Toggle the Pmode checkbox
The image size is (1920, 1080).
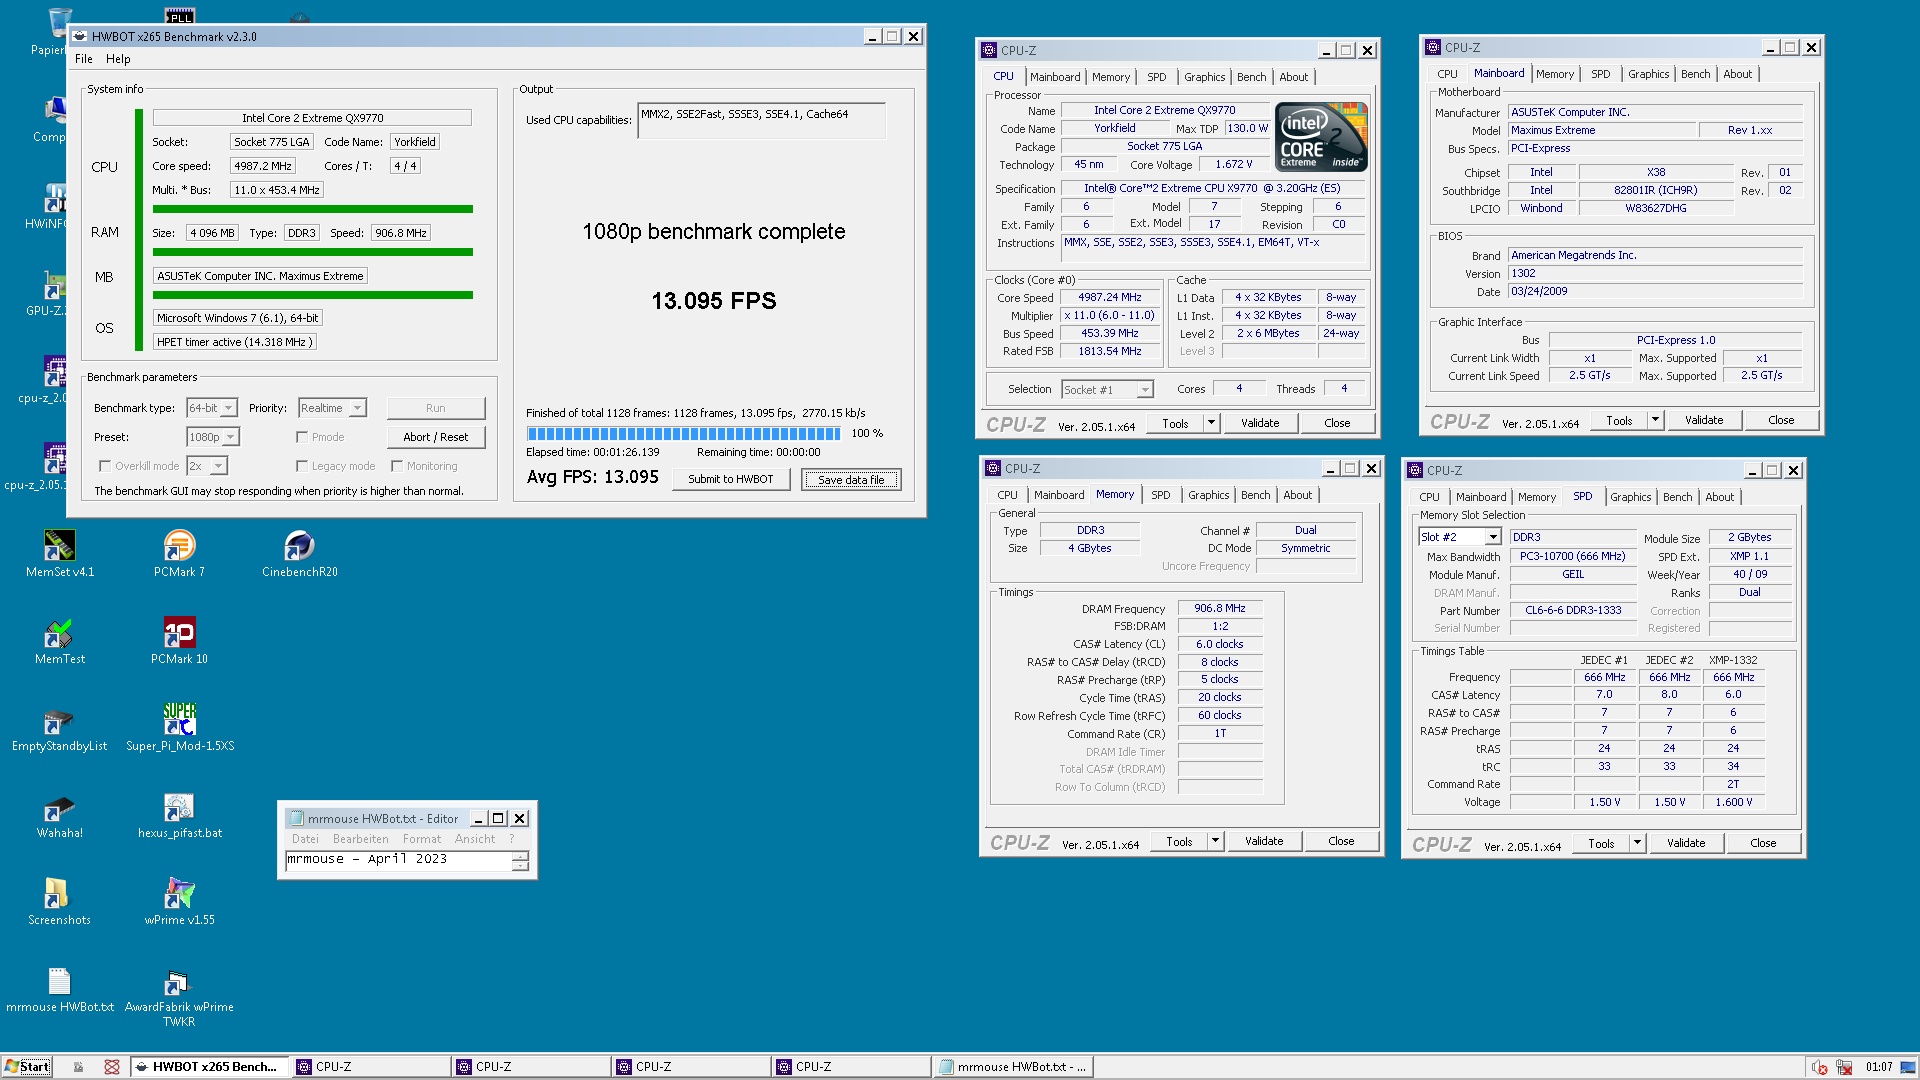coord(302,437)
